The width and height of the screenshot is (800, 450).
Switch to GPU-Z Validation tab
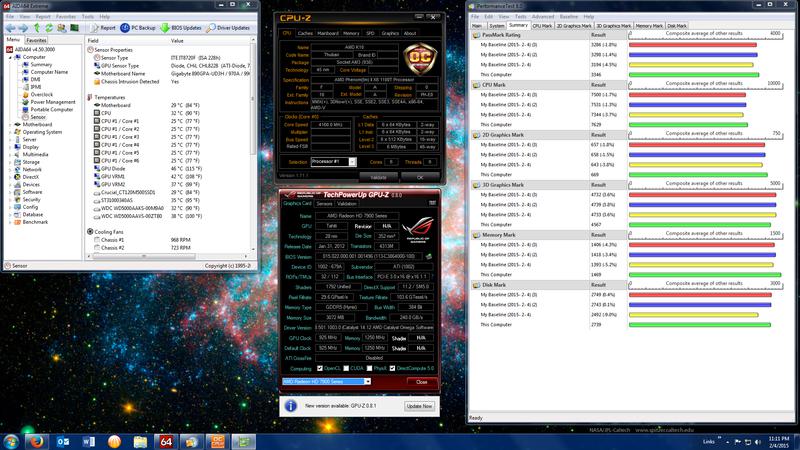(x=346, y=204)
